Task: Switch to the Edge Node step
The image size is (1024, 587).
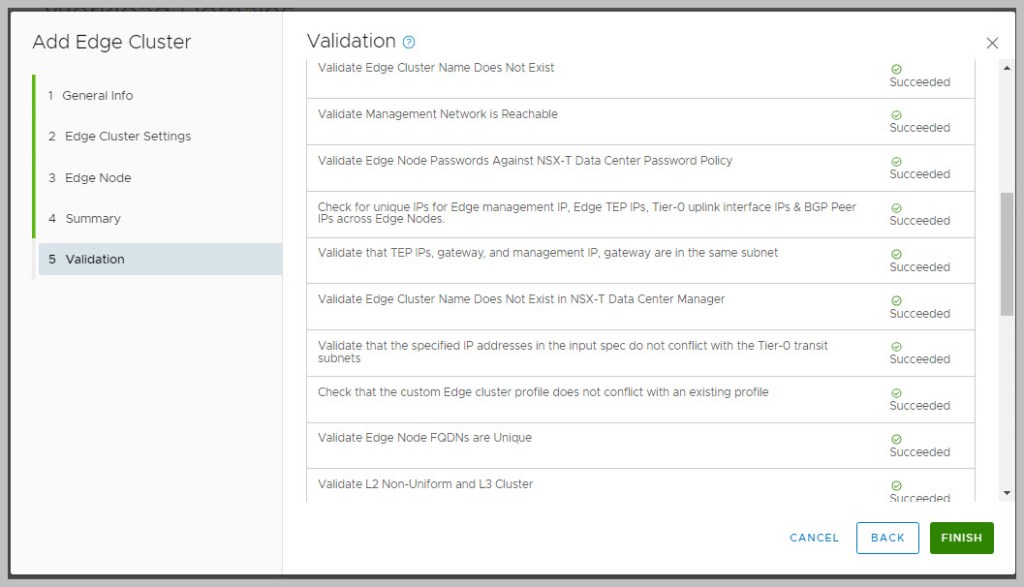Action: tap(98, 178)
